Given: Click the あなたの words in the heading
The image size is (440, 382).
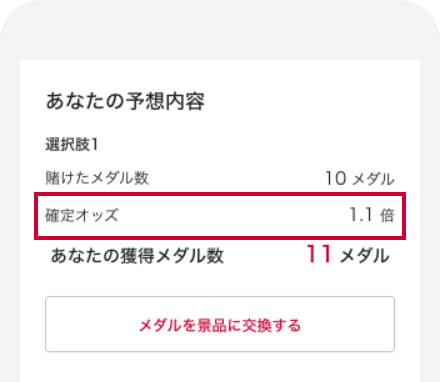Looking at the screenshot, I should 85,101.
